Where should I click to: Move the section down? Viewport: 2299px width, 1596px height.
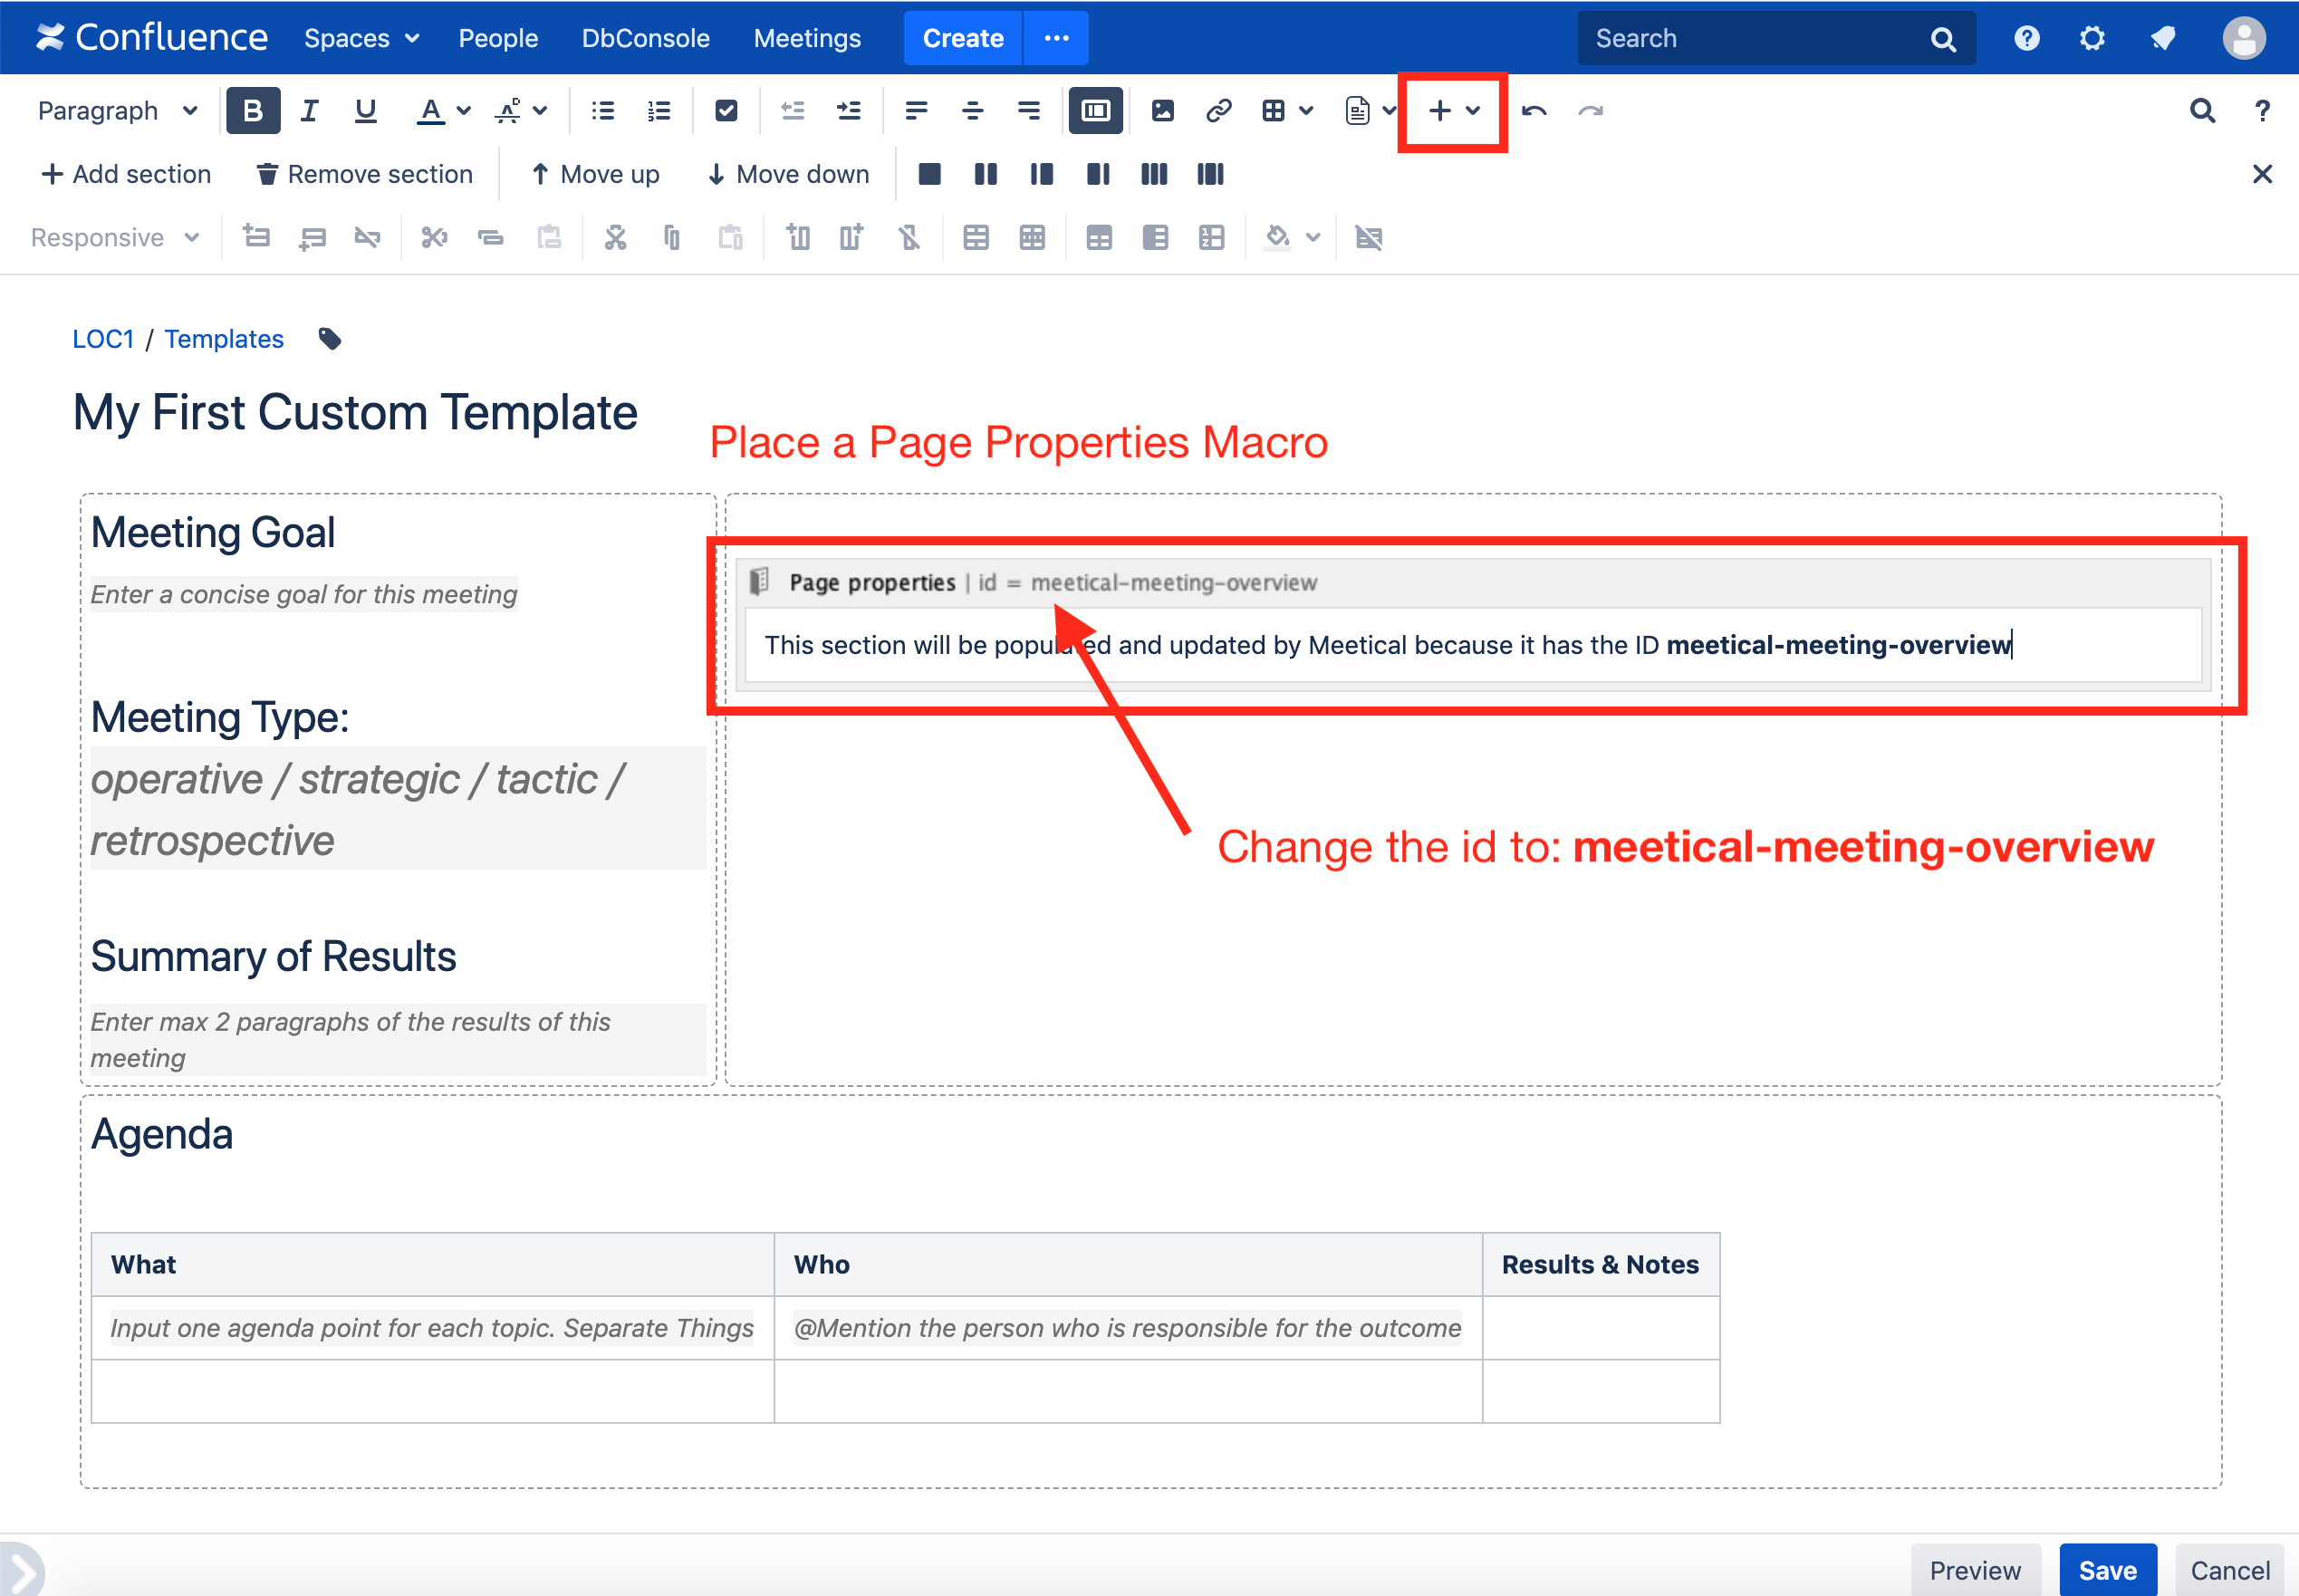788,174
